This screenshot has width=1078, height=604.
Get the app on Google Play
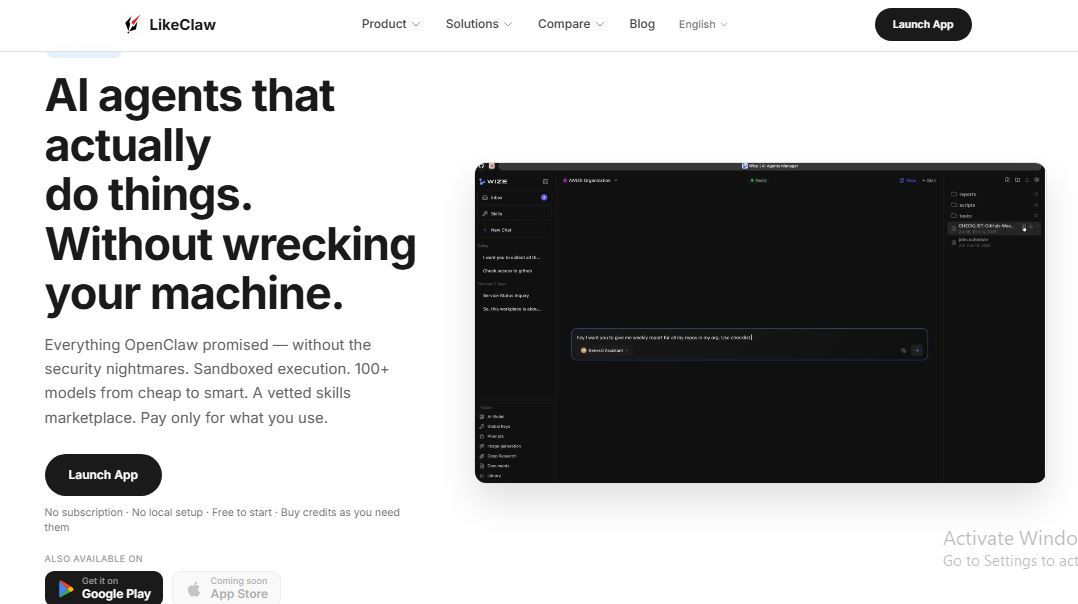[x=104, y=588]
